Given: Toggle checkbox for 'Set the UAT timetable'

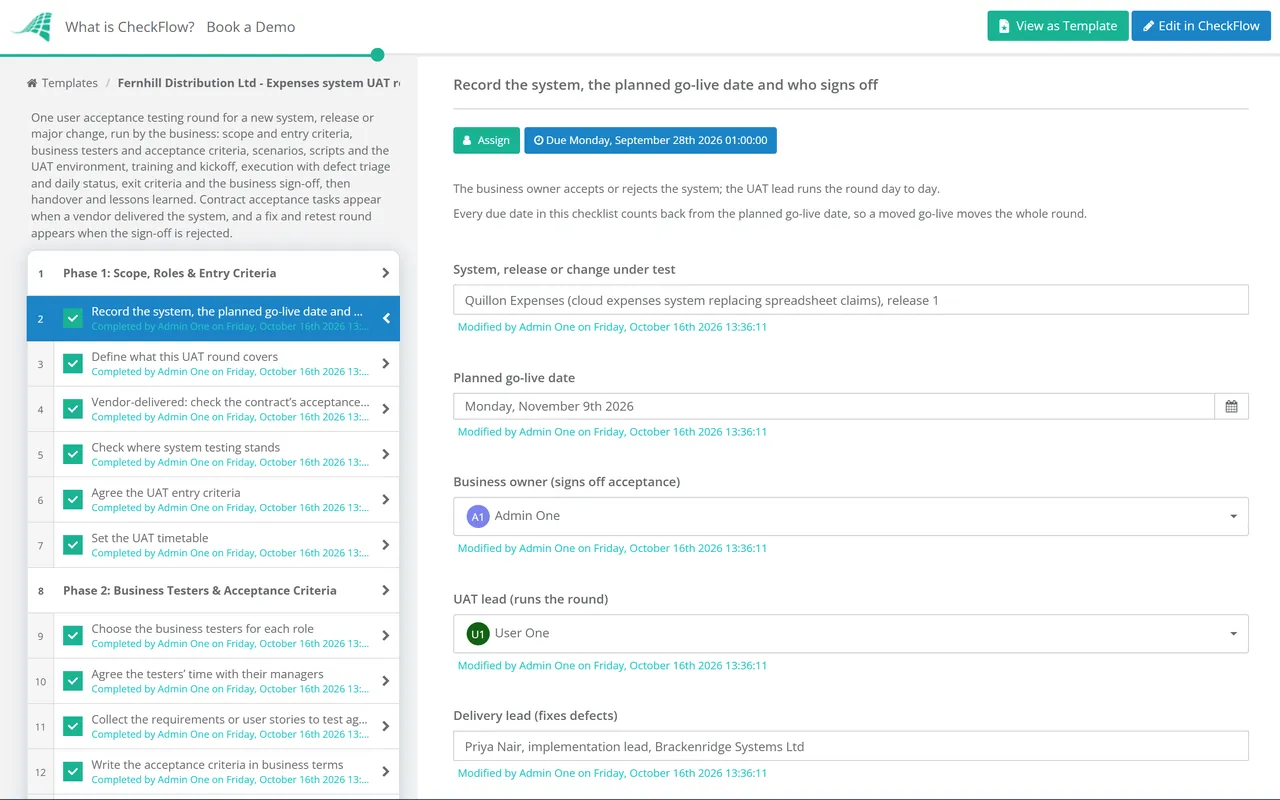Looking at the screenshot, I should click(73, 545).
